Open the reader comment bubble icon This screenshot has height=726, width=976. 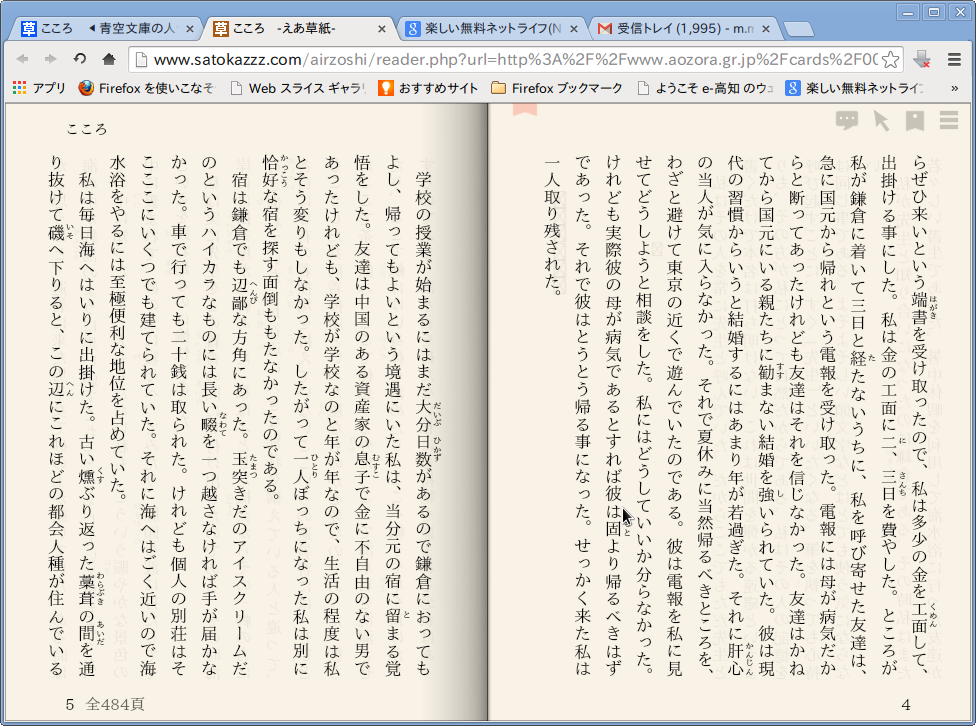tap(847, 120)
